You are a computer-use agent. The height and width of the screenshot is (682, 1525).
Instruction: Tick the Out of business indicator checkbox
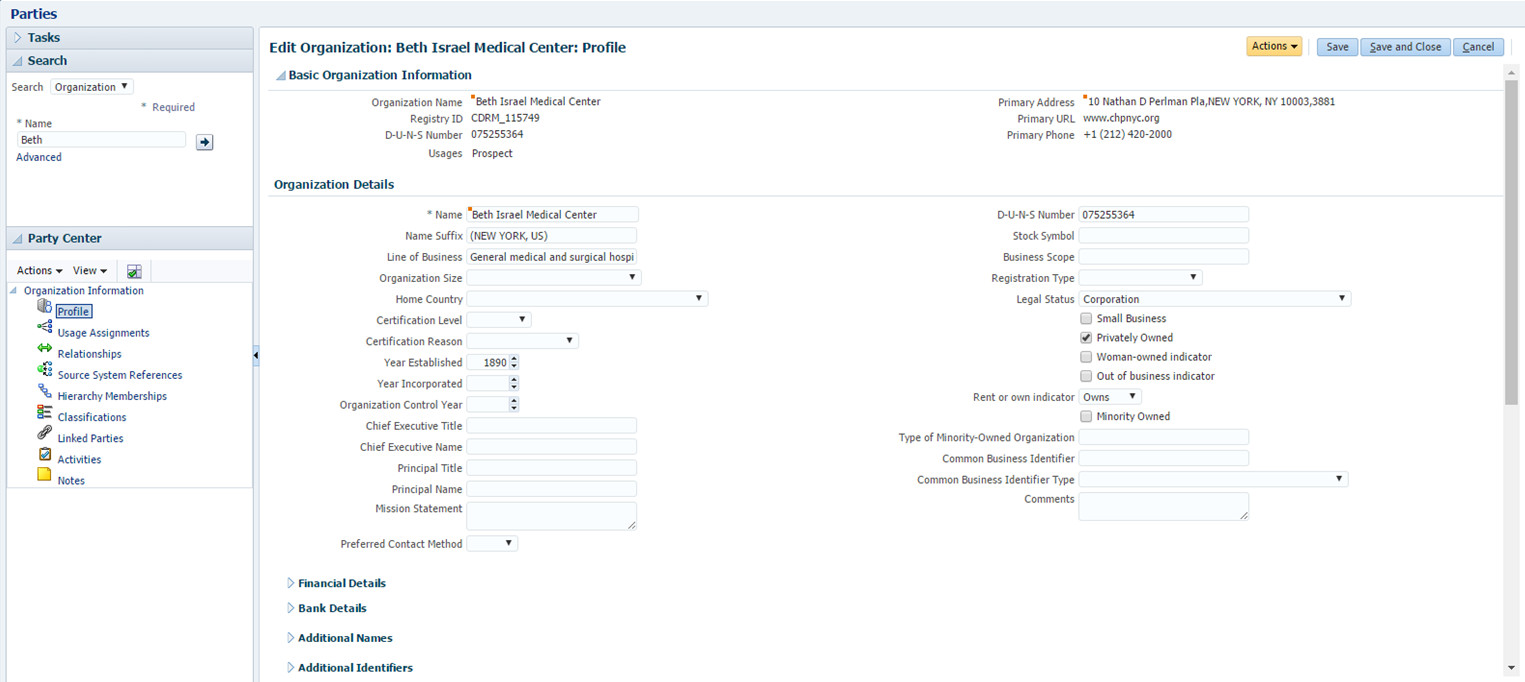pos(1086,376)
